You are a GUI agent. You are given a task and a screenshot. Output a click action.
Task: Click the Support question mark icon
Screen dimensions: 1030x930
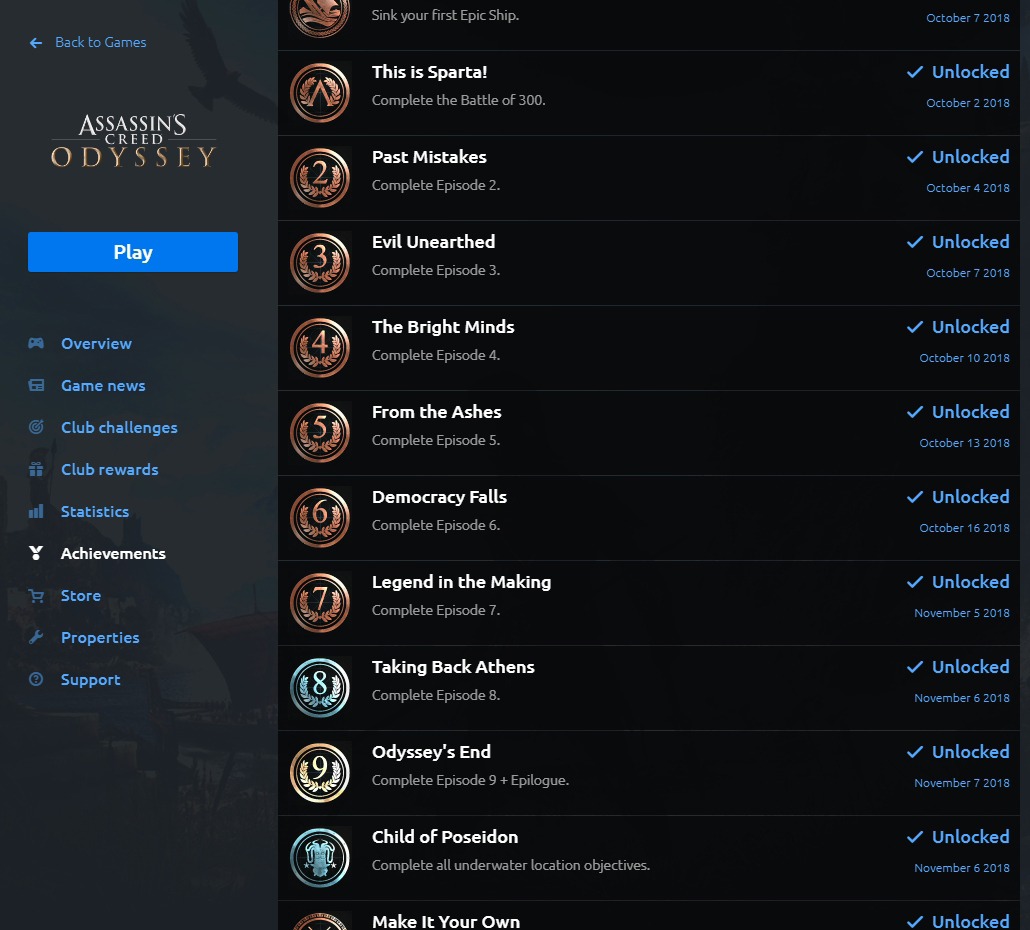36,679
